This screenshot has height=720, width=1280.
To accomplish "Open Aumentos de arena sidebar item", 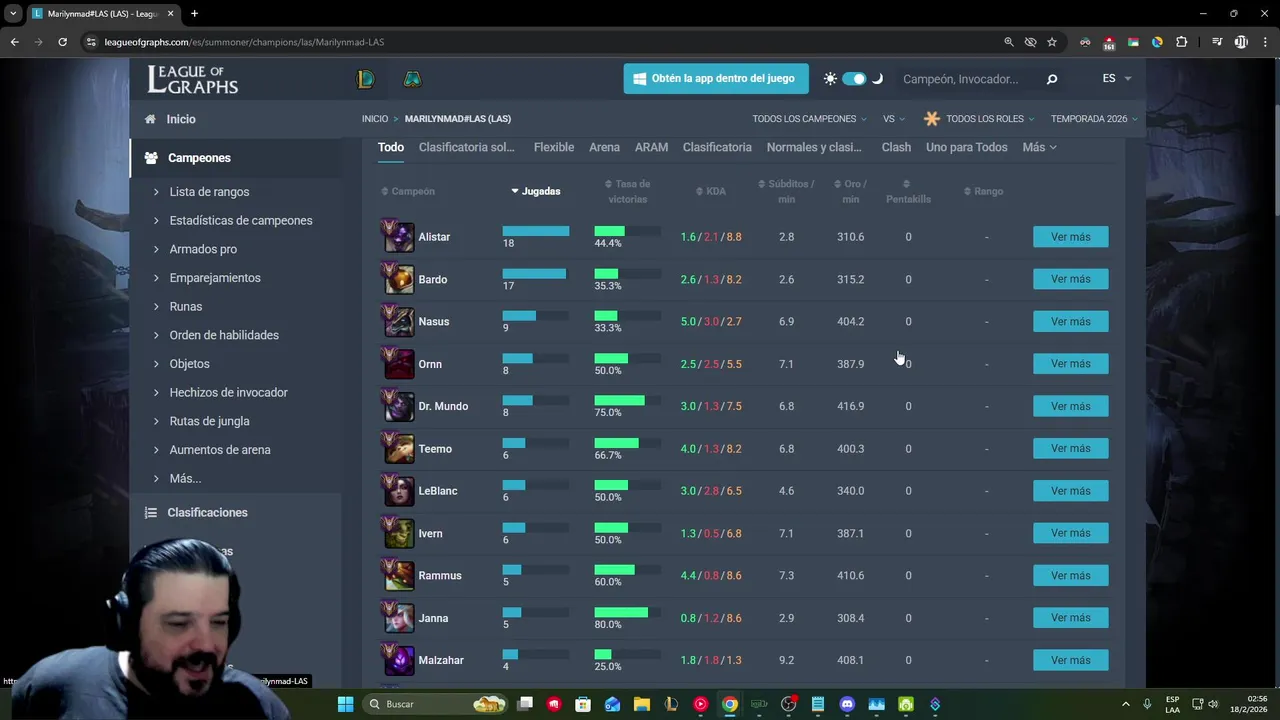I will click(220, 450).
